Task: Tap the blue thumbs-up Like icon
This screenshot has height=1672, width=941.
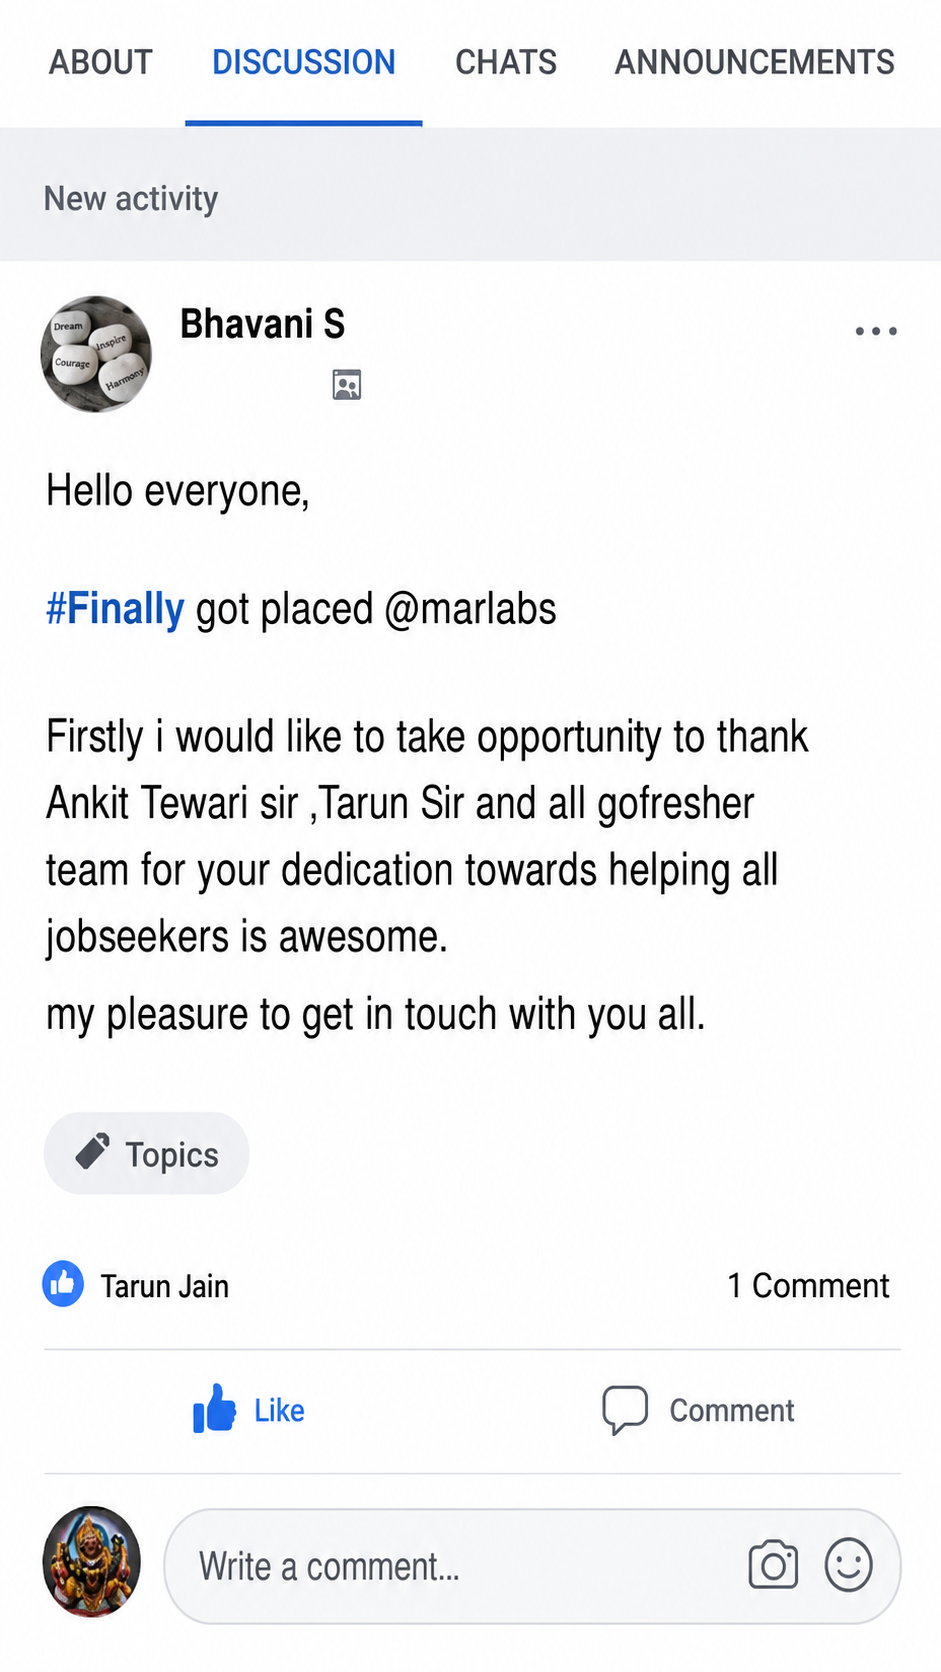Action: (x=214, y=1409)
